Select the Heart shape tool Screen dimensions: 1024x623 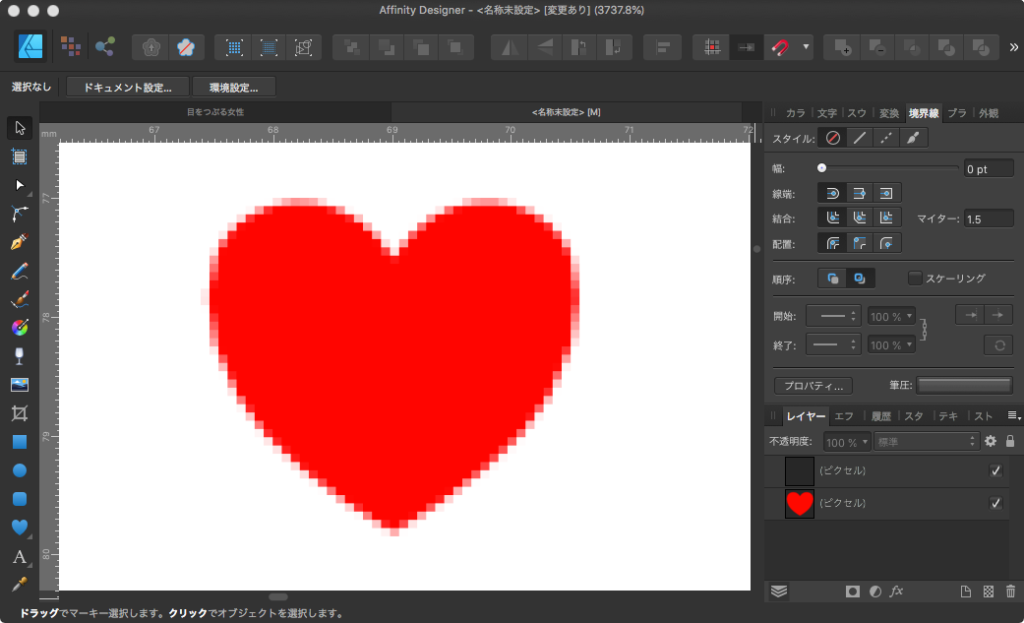(19, 527)
